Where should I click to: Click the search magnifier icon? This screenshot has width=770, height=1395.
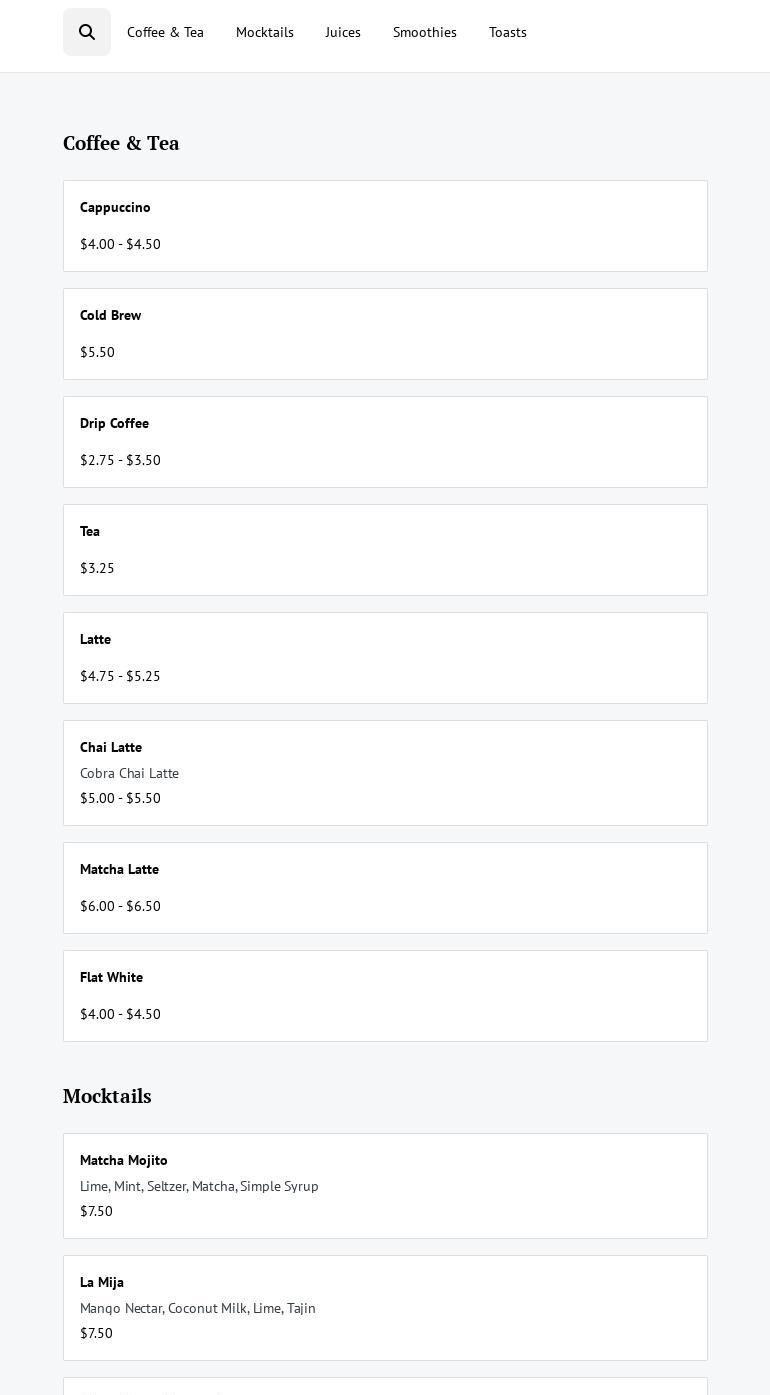pyautogui.click(x=87, y=32)
